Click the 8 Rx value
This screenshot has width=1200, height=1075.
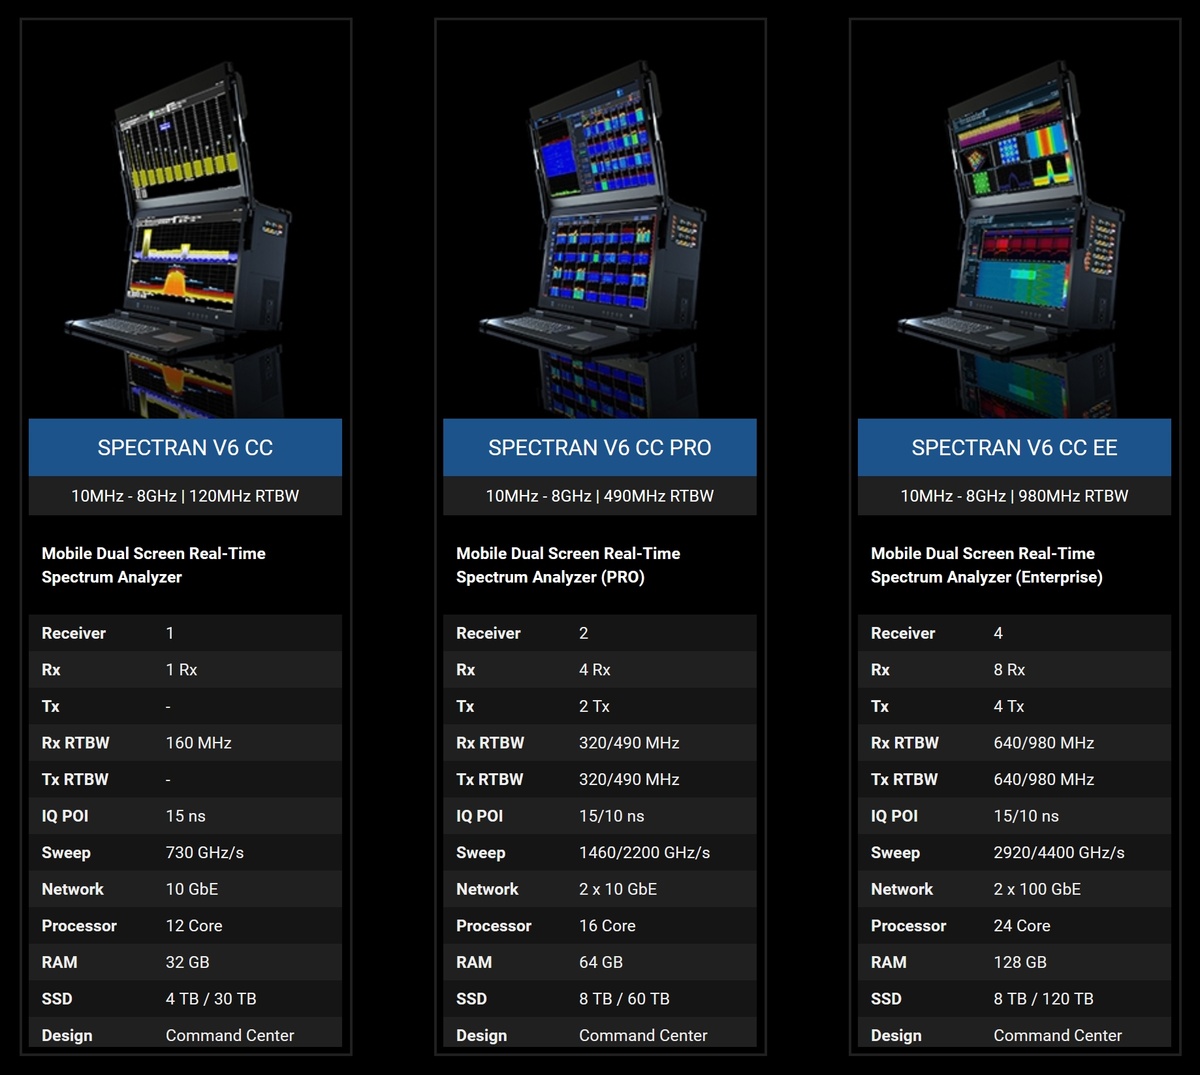pos(1009,670)
